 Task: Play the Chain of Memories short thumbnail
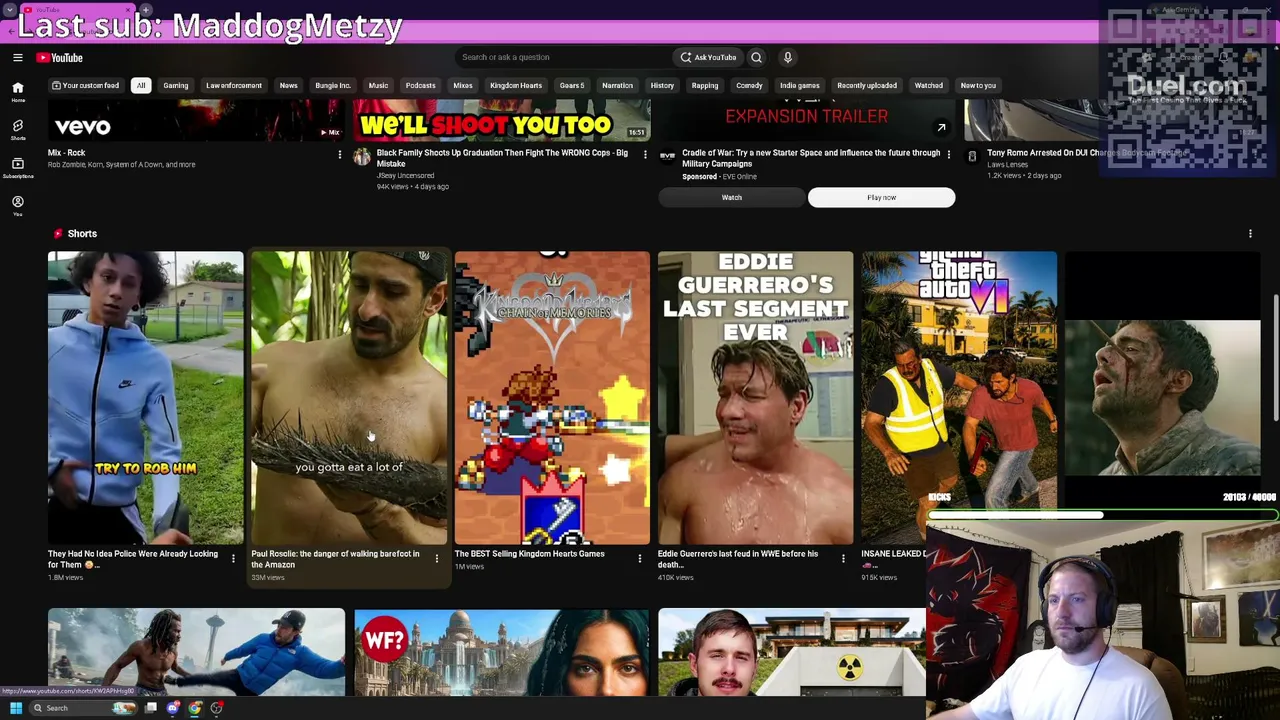click(x=552, y=398)
